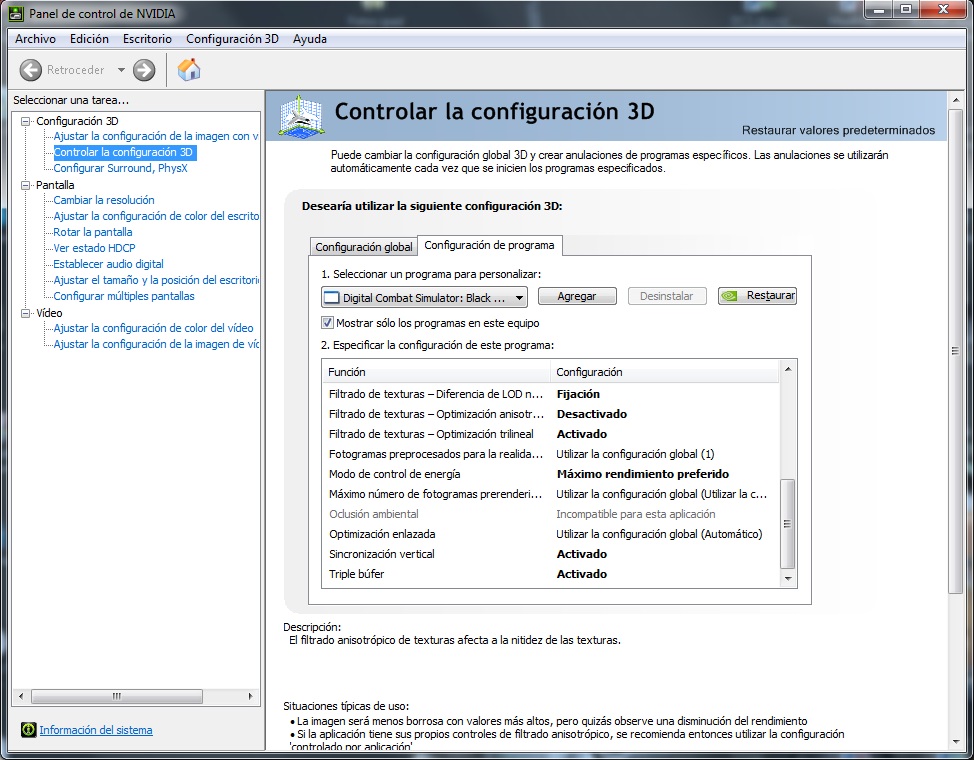Image resolution: width=974 pixels, height=760 pixels.
Task: Click the Desinstalar button
Action: pos(667,296)
